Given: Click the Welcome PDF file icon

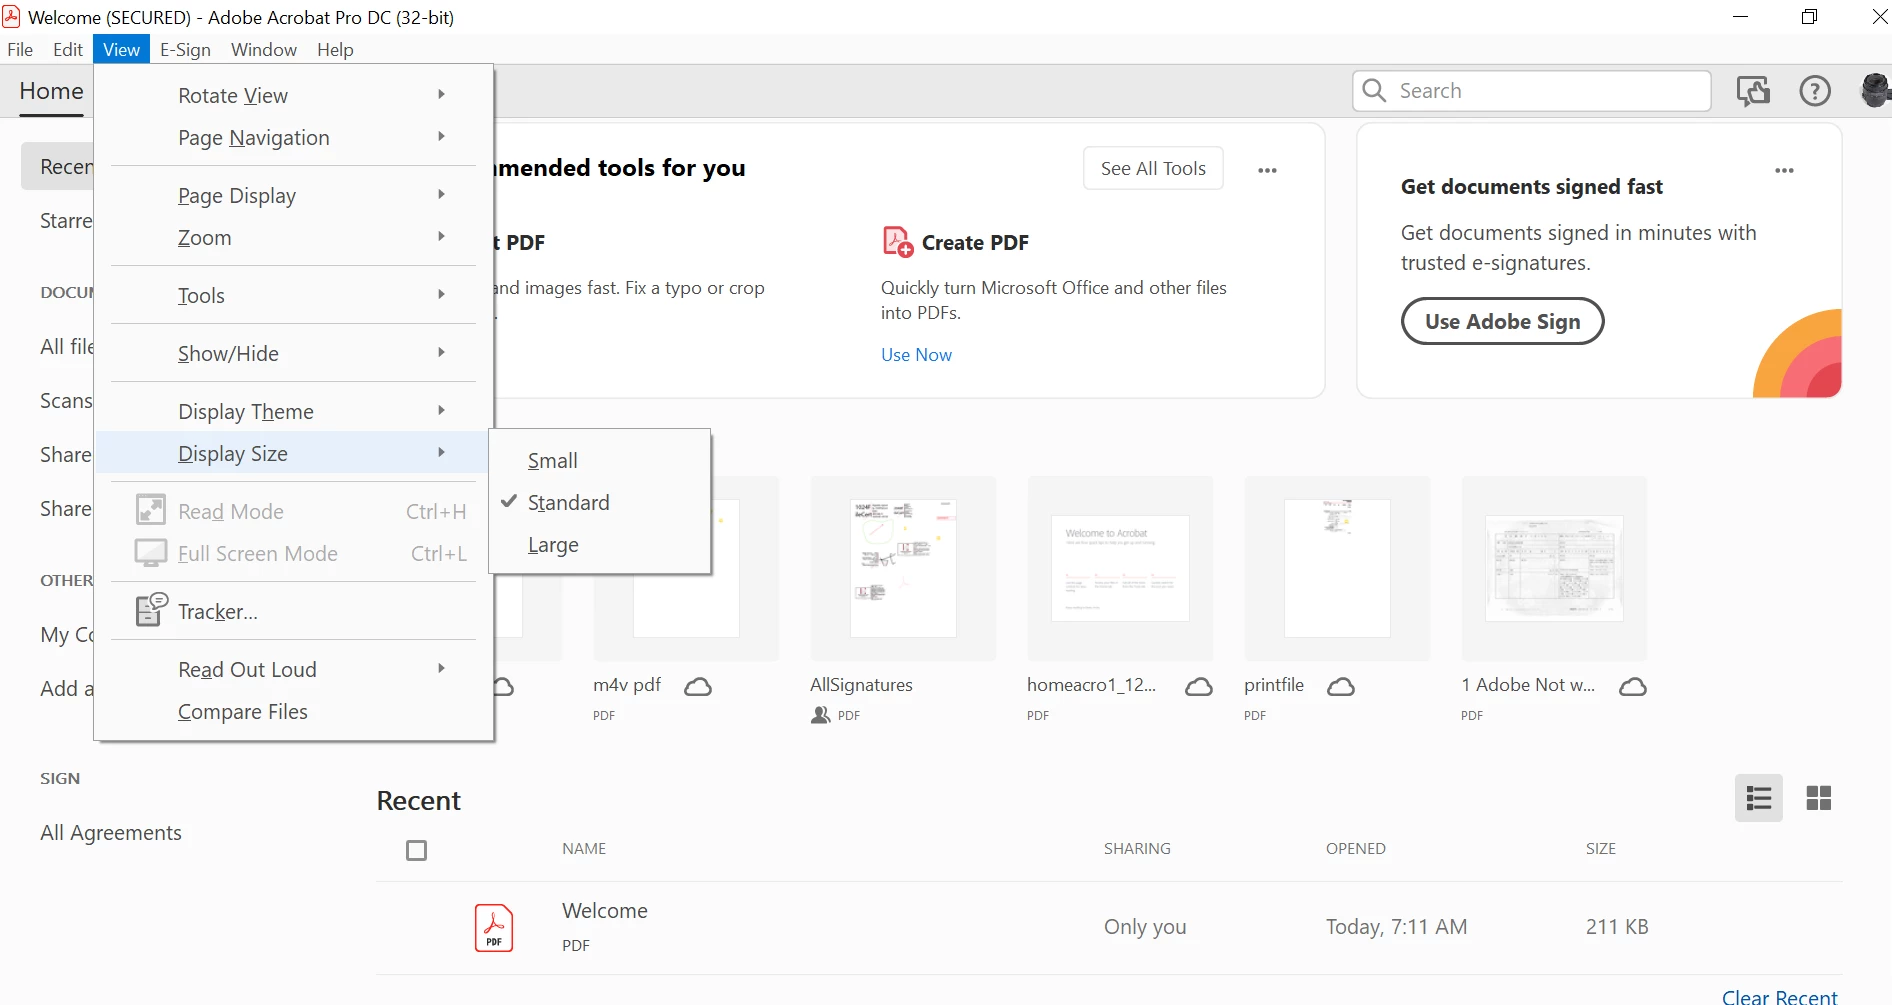Looking at the screenshot, I should pos(494,928).
